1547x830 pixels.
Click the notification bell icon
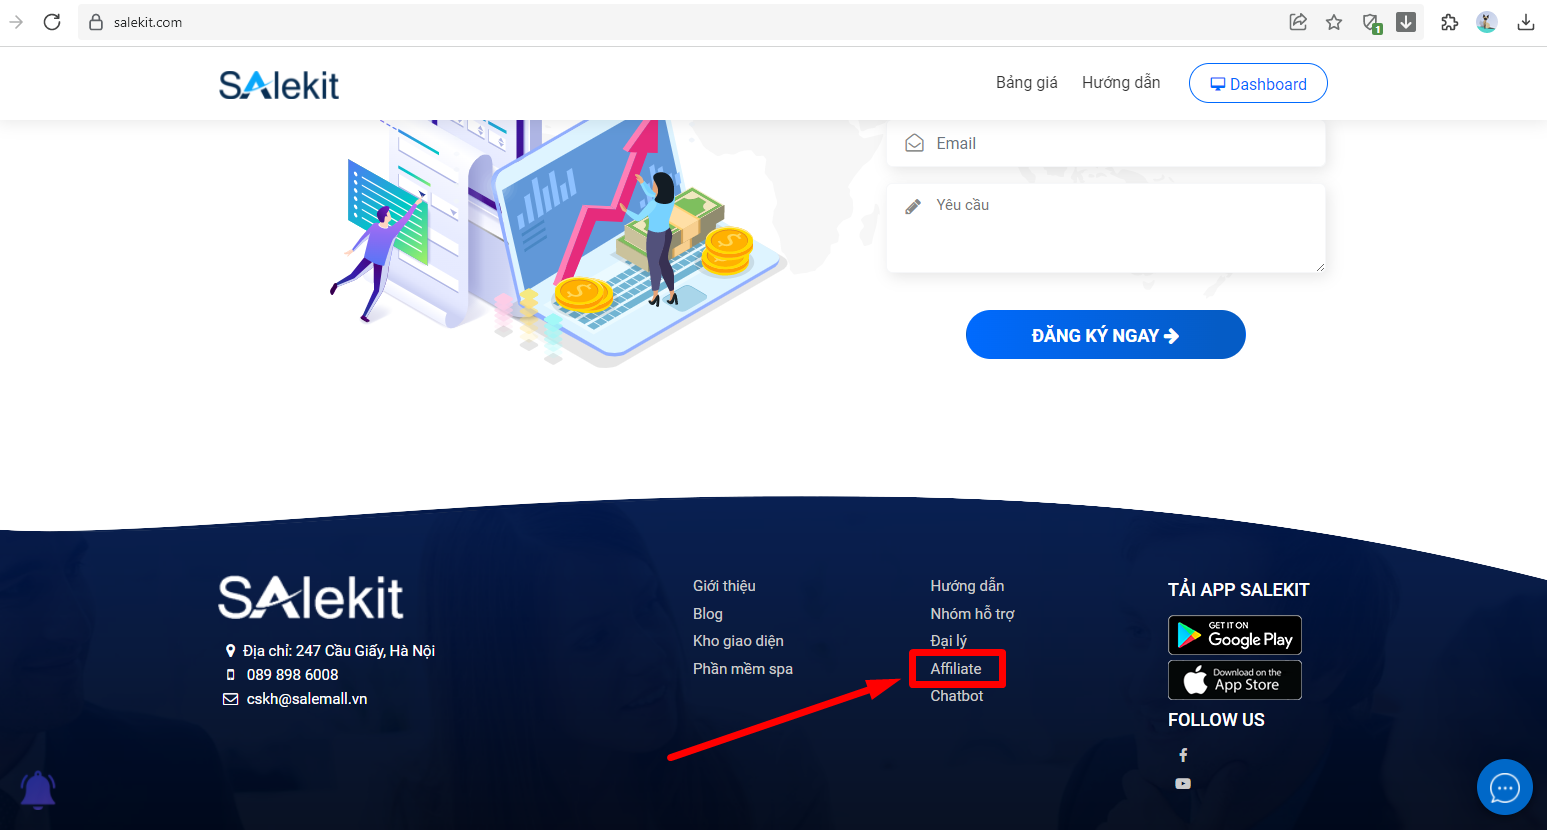pos(38,790)
